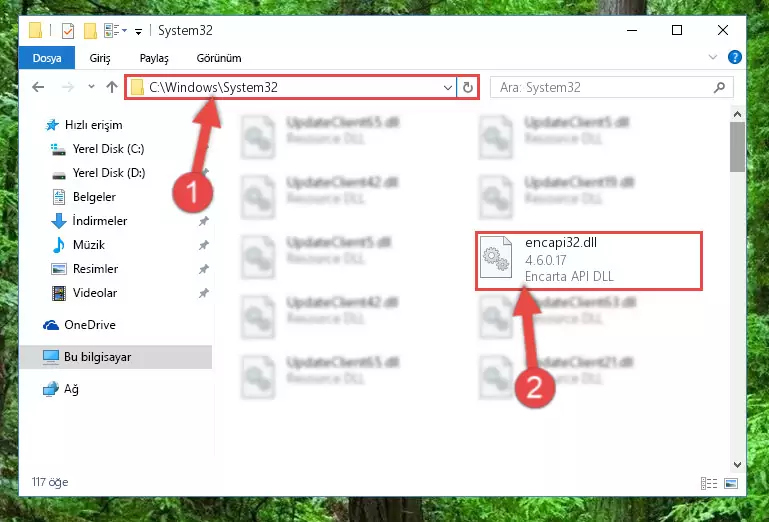Refresh the System32 folder view
The height and width of the screenshot is (522, 769).
tap(468, 88)
